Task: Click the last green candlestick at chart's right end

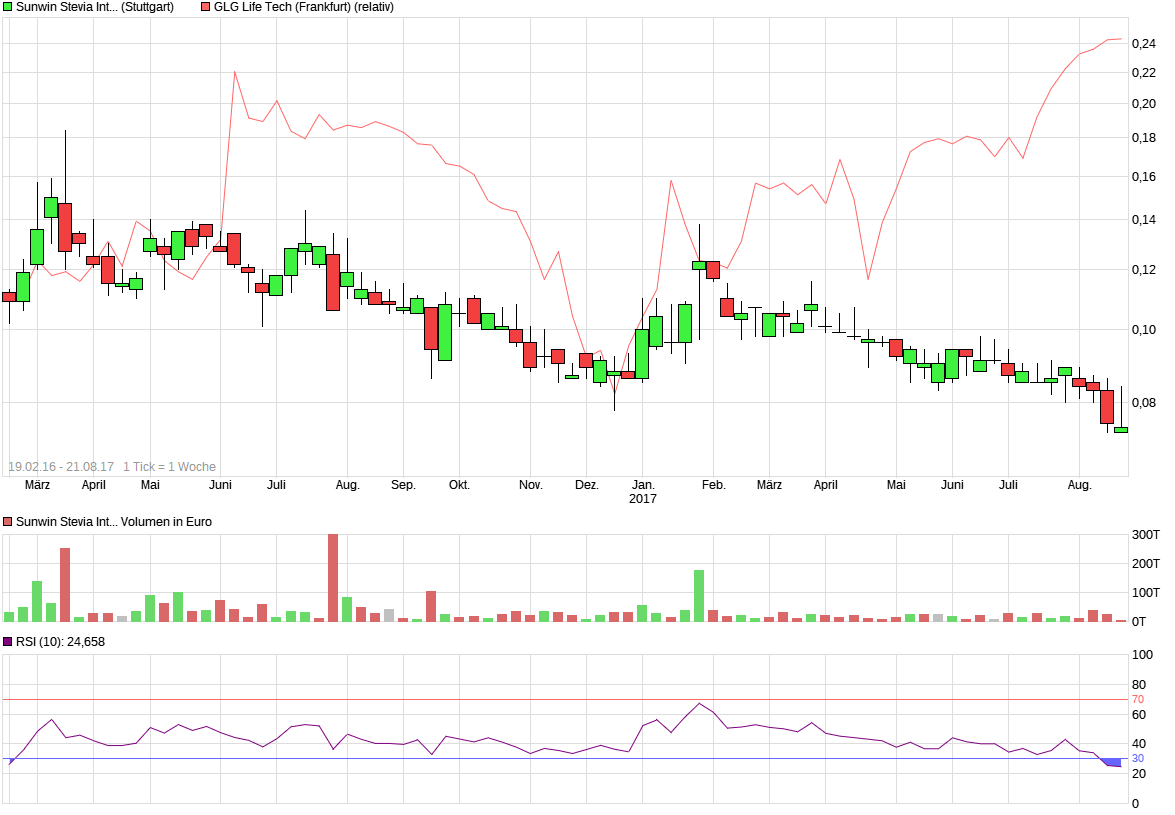Action: click(1121, 430)
